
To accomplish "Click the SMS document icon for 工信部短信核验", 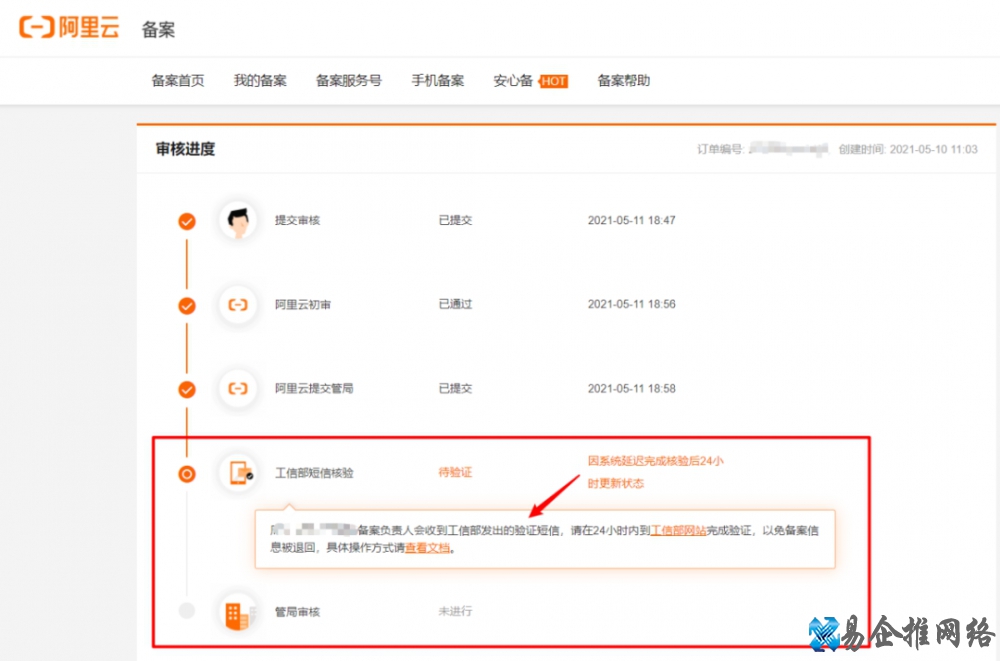I will (x=237, y=472).
